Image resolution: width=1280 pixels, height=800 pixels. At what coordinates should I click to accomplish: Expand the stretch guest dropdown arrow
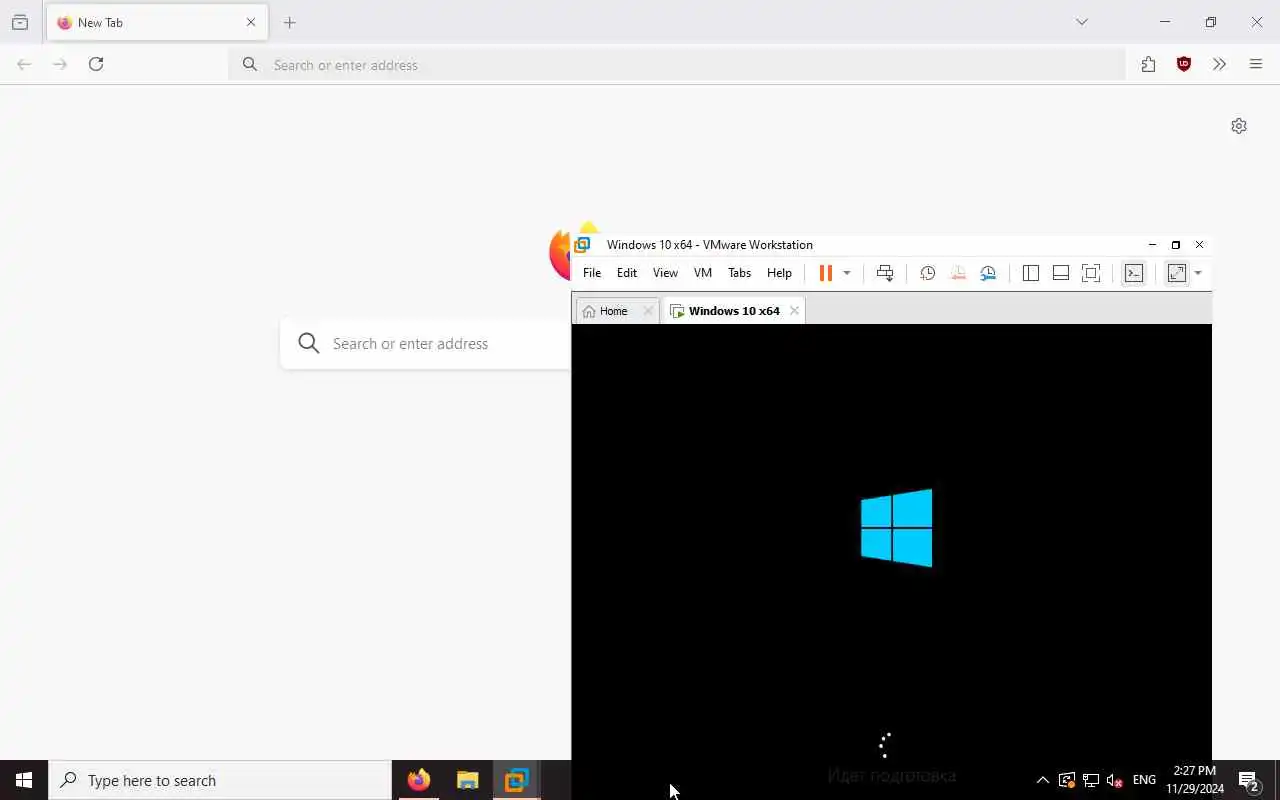tap(1198, 273)
